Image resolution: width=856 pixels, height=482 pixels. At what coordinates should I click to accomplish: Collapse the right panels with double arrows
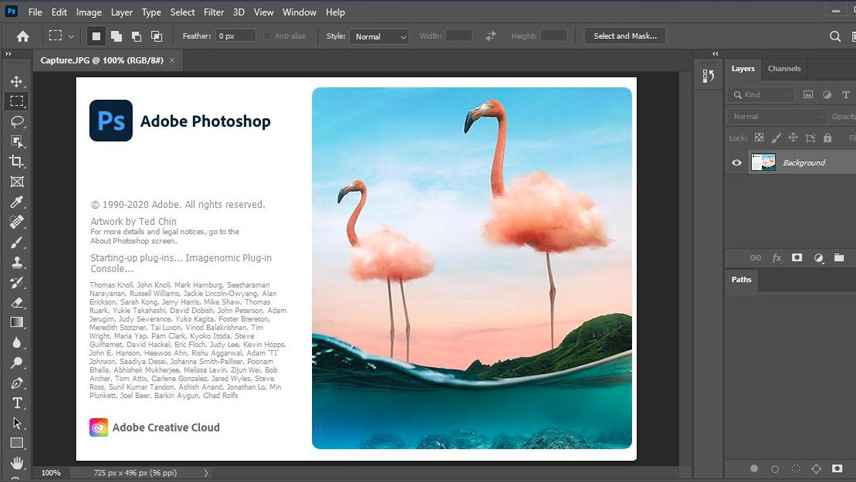[715, 53]
